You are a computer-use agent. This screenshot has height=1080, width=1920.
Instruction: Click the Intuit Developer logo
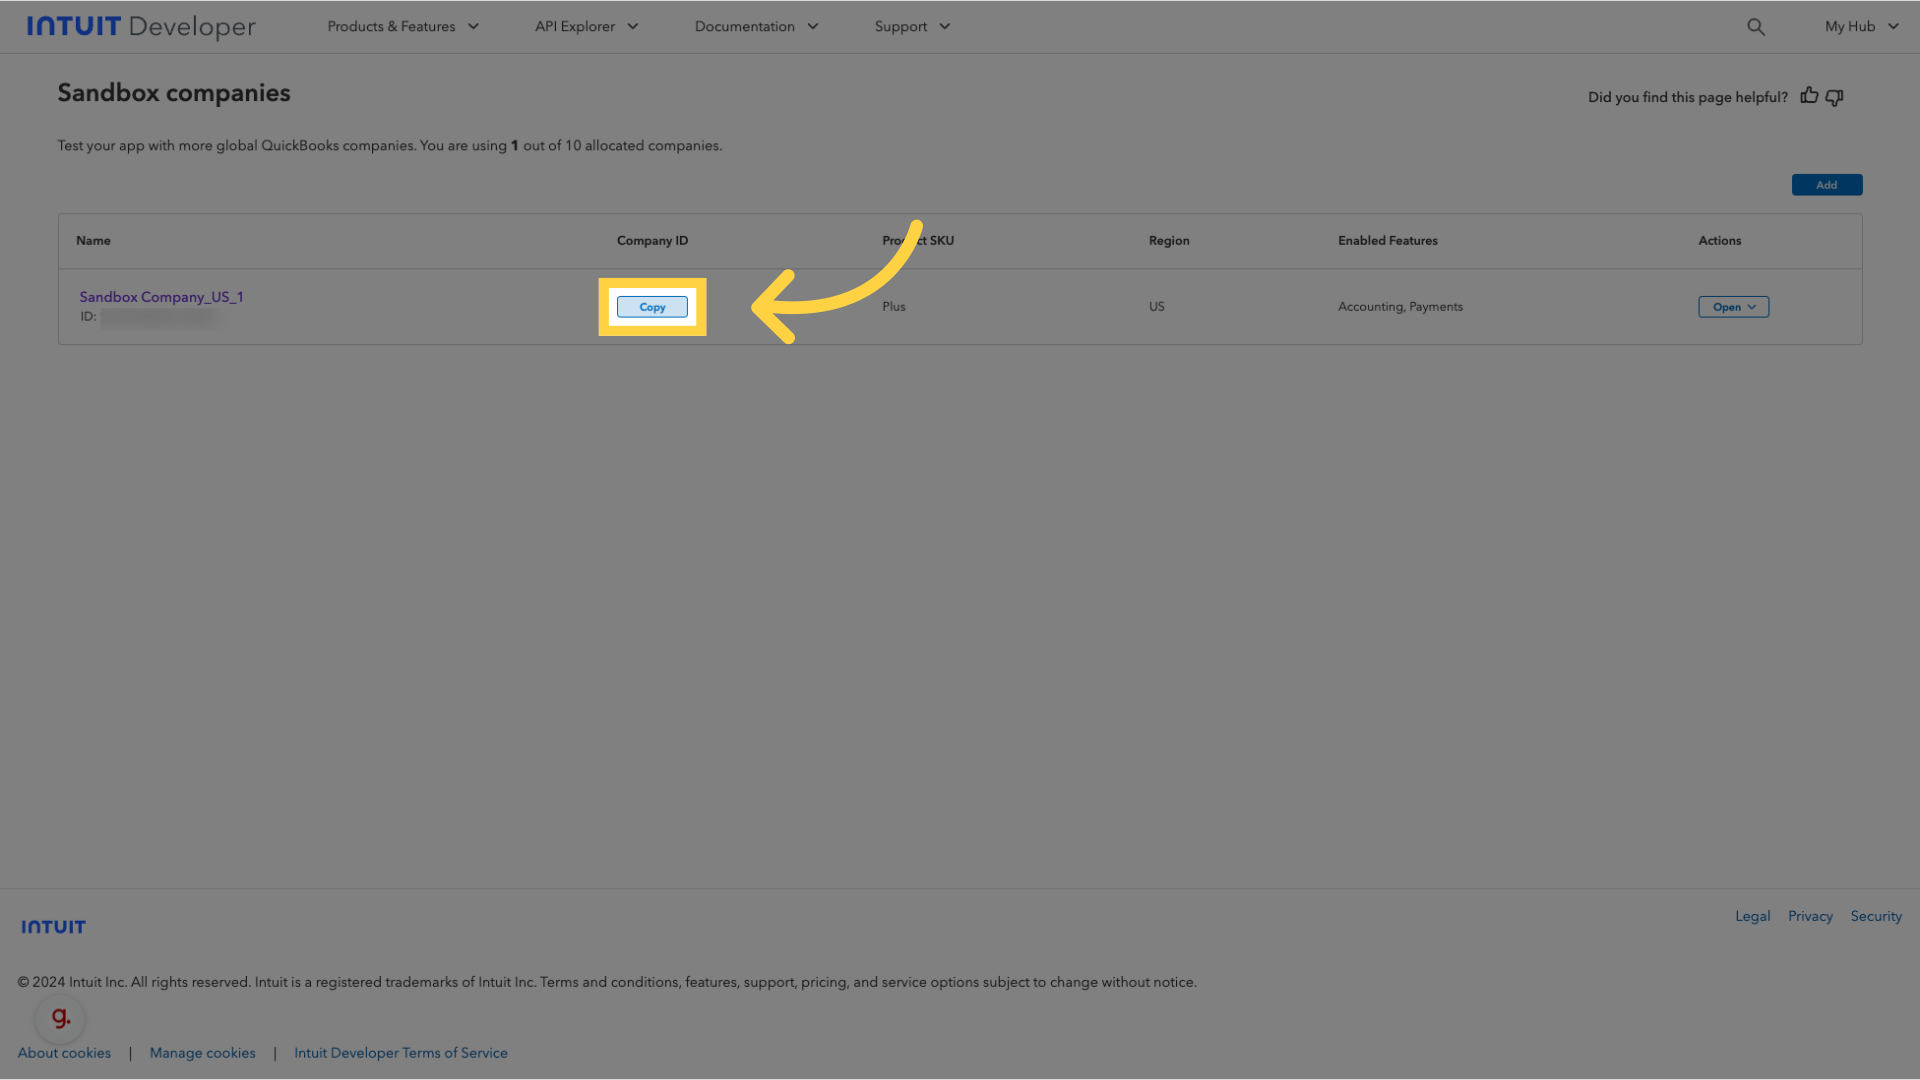[141, 27]
